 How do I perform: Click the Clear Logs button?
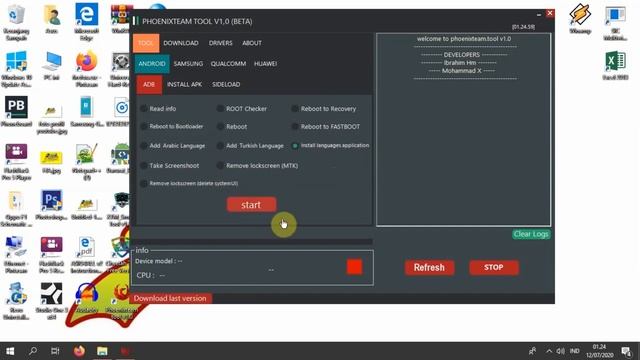click(531, 234)
